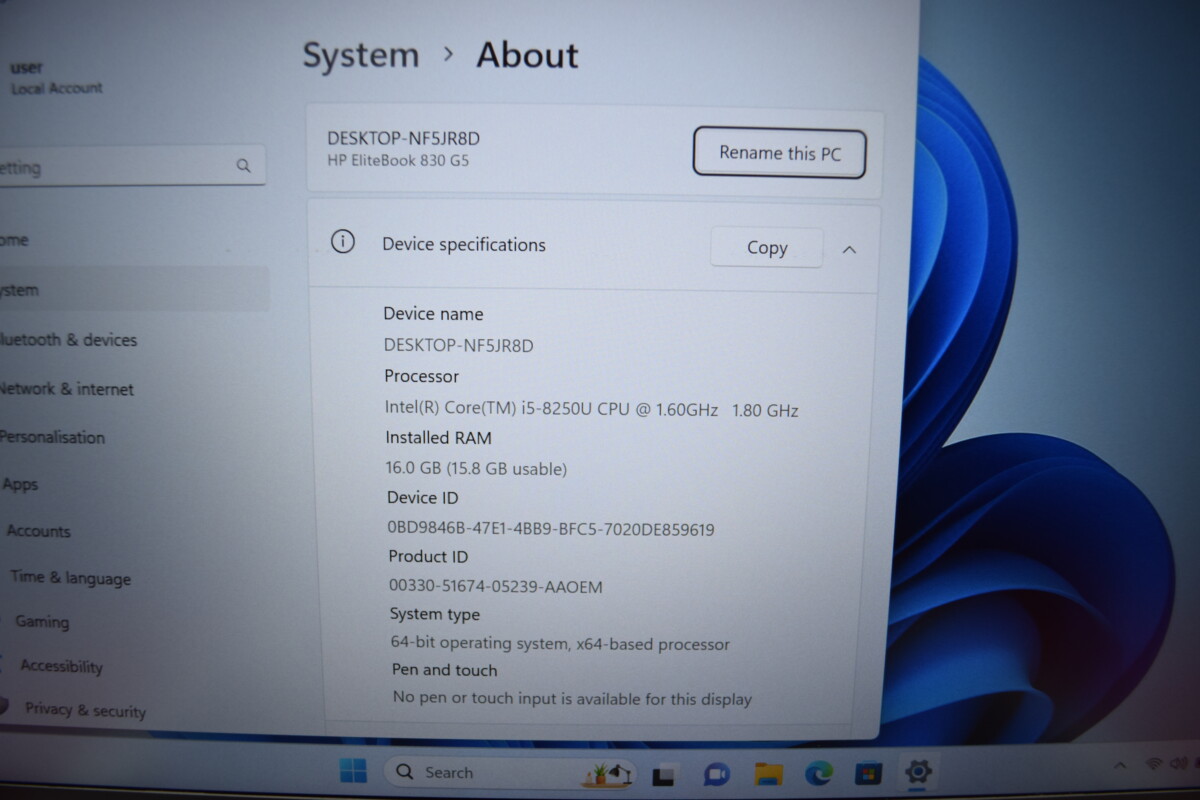Click the About page title
The width and height of the screenshot is (1200, 800).
(527, 55)
